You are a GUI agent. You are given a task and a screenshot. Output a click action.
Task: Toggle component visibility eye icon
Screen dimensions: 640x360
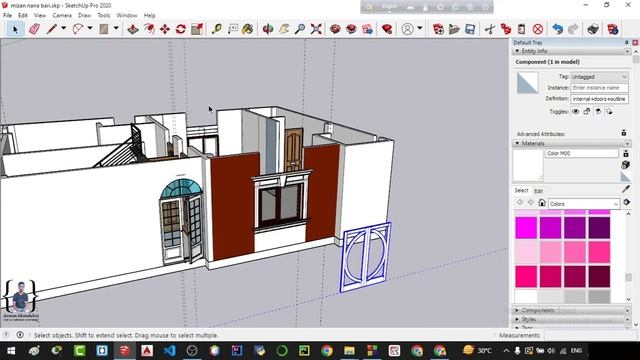pos(576,111)
